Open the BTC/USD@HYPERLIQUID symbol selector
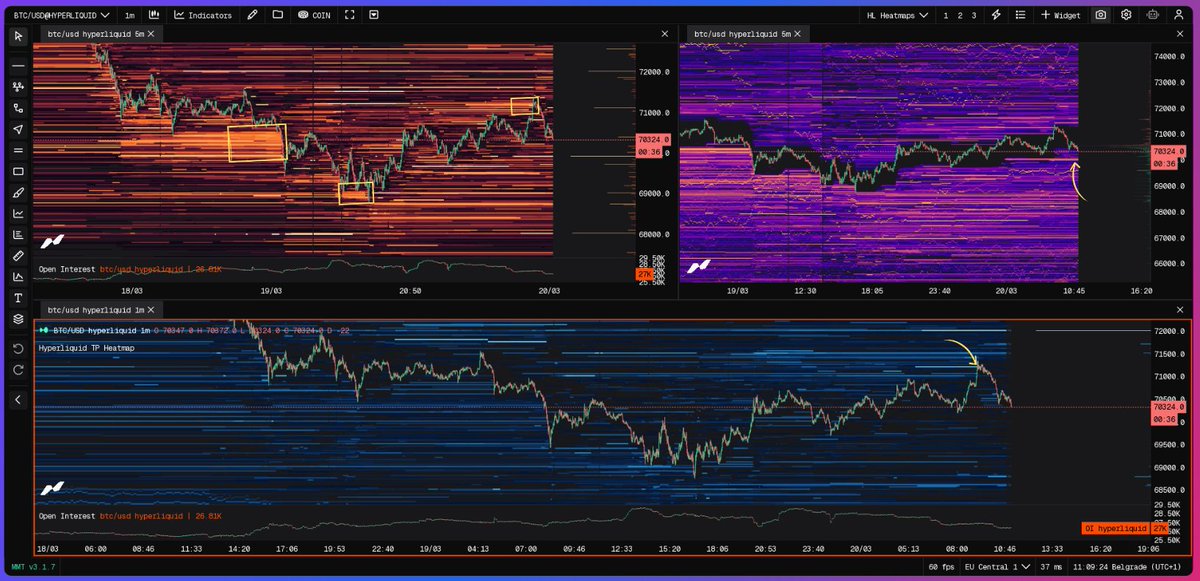Viewport: 1200px width, 581px height. (x=61, y=15)
